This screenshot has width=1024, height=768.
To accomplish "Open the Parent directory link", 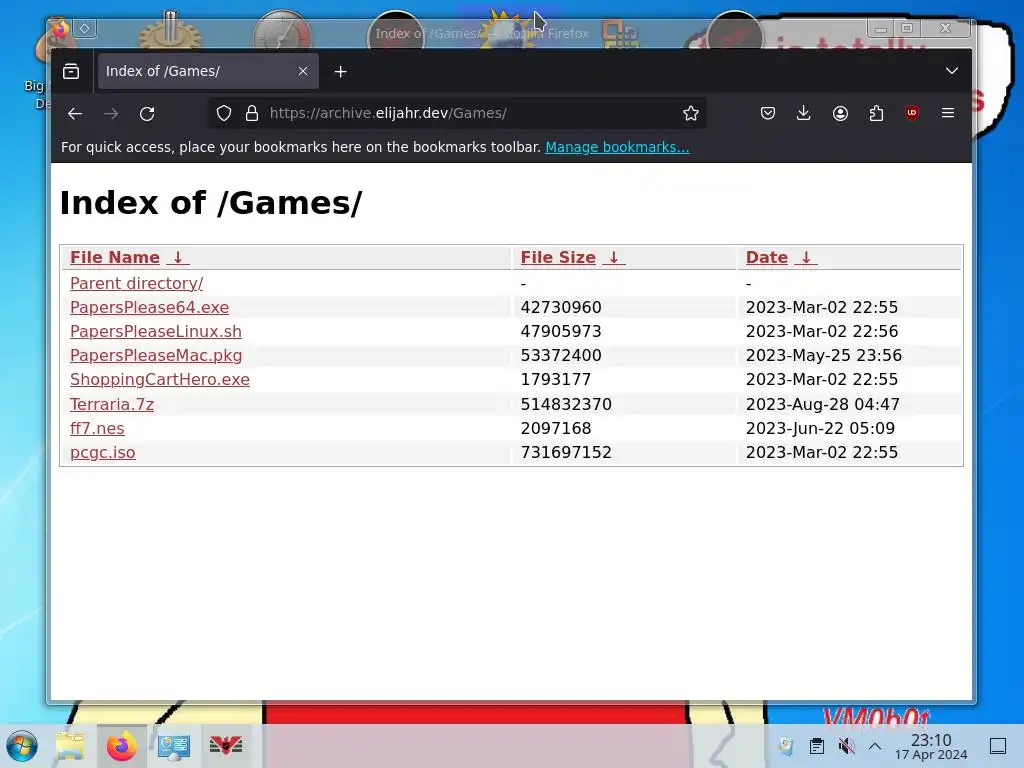I will [136, 283].
